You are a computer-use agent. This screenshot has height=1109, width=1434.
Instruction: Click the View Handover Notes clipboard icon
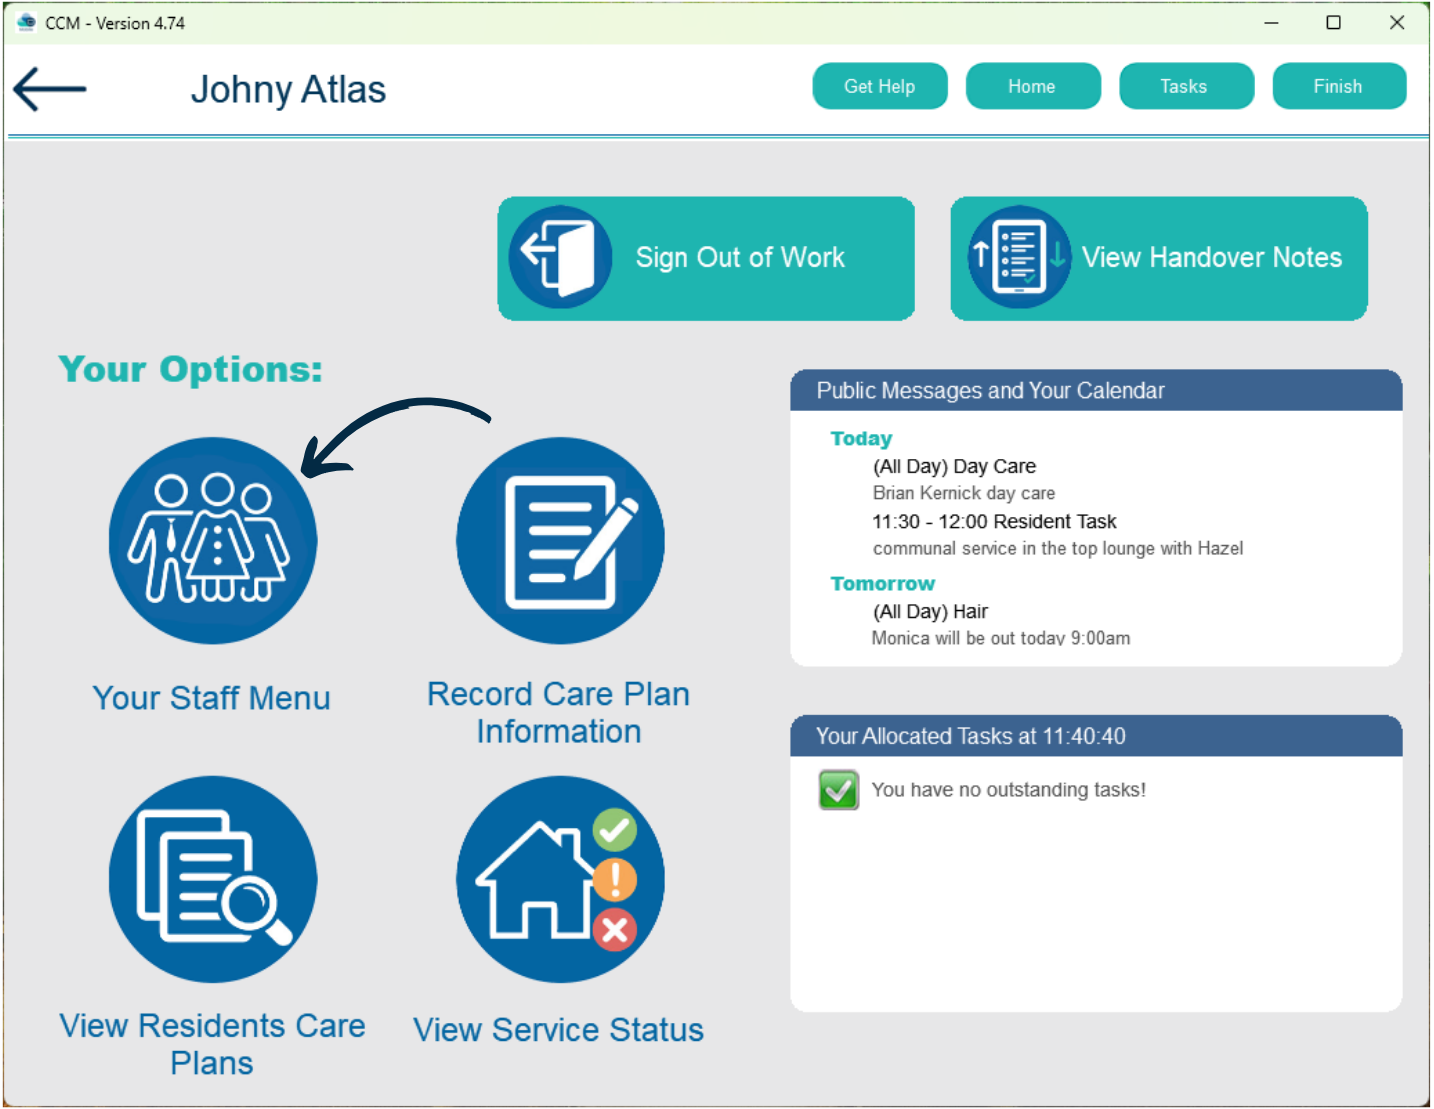(1019, 257)
